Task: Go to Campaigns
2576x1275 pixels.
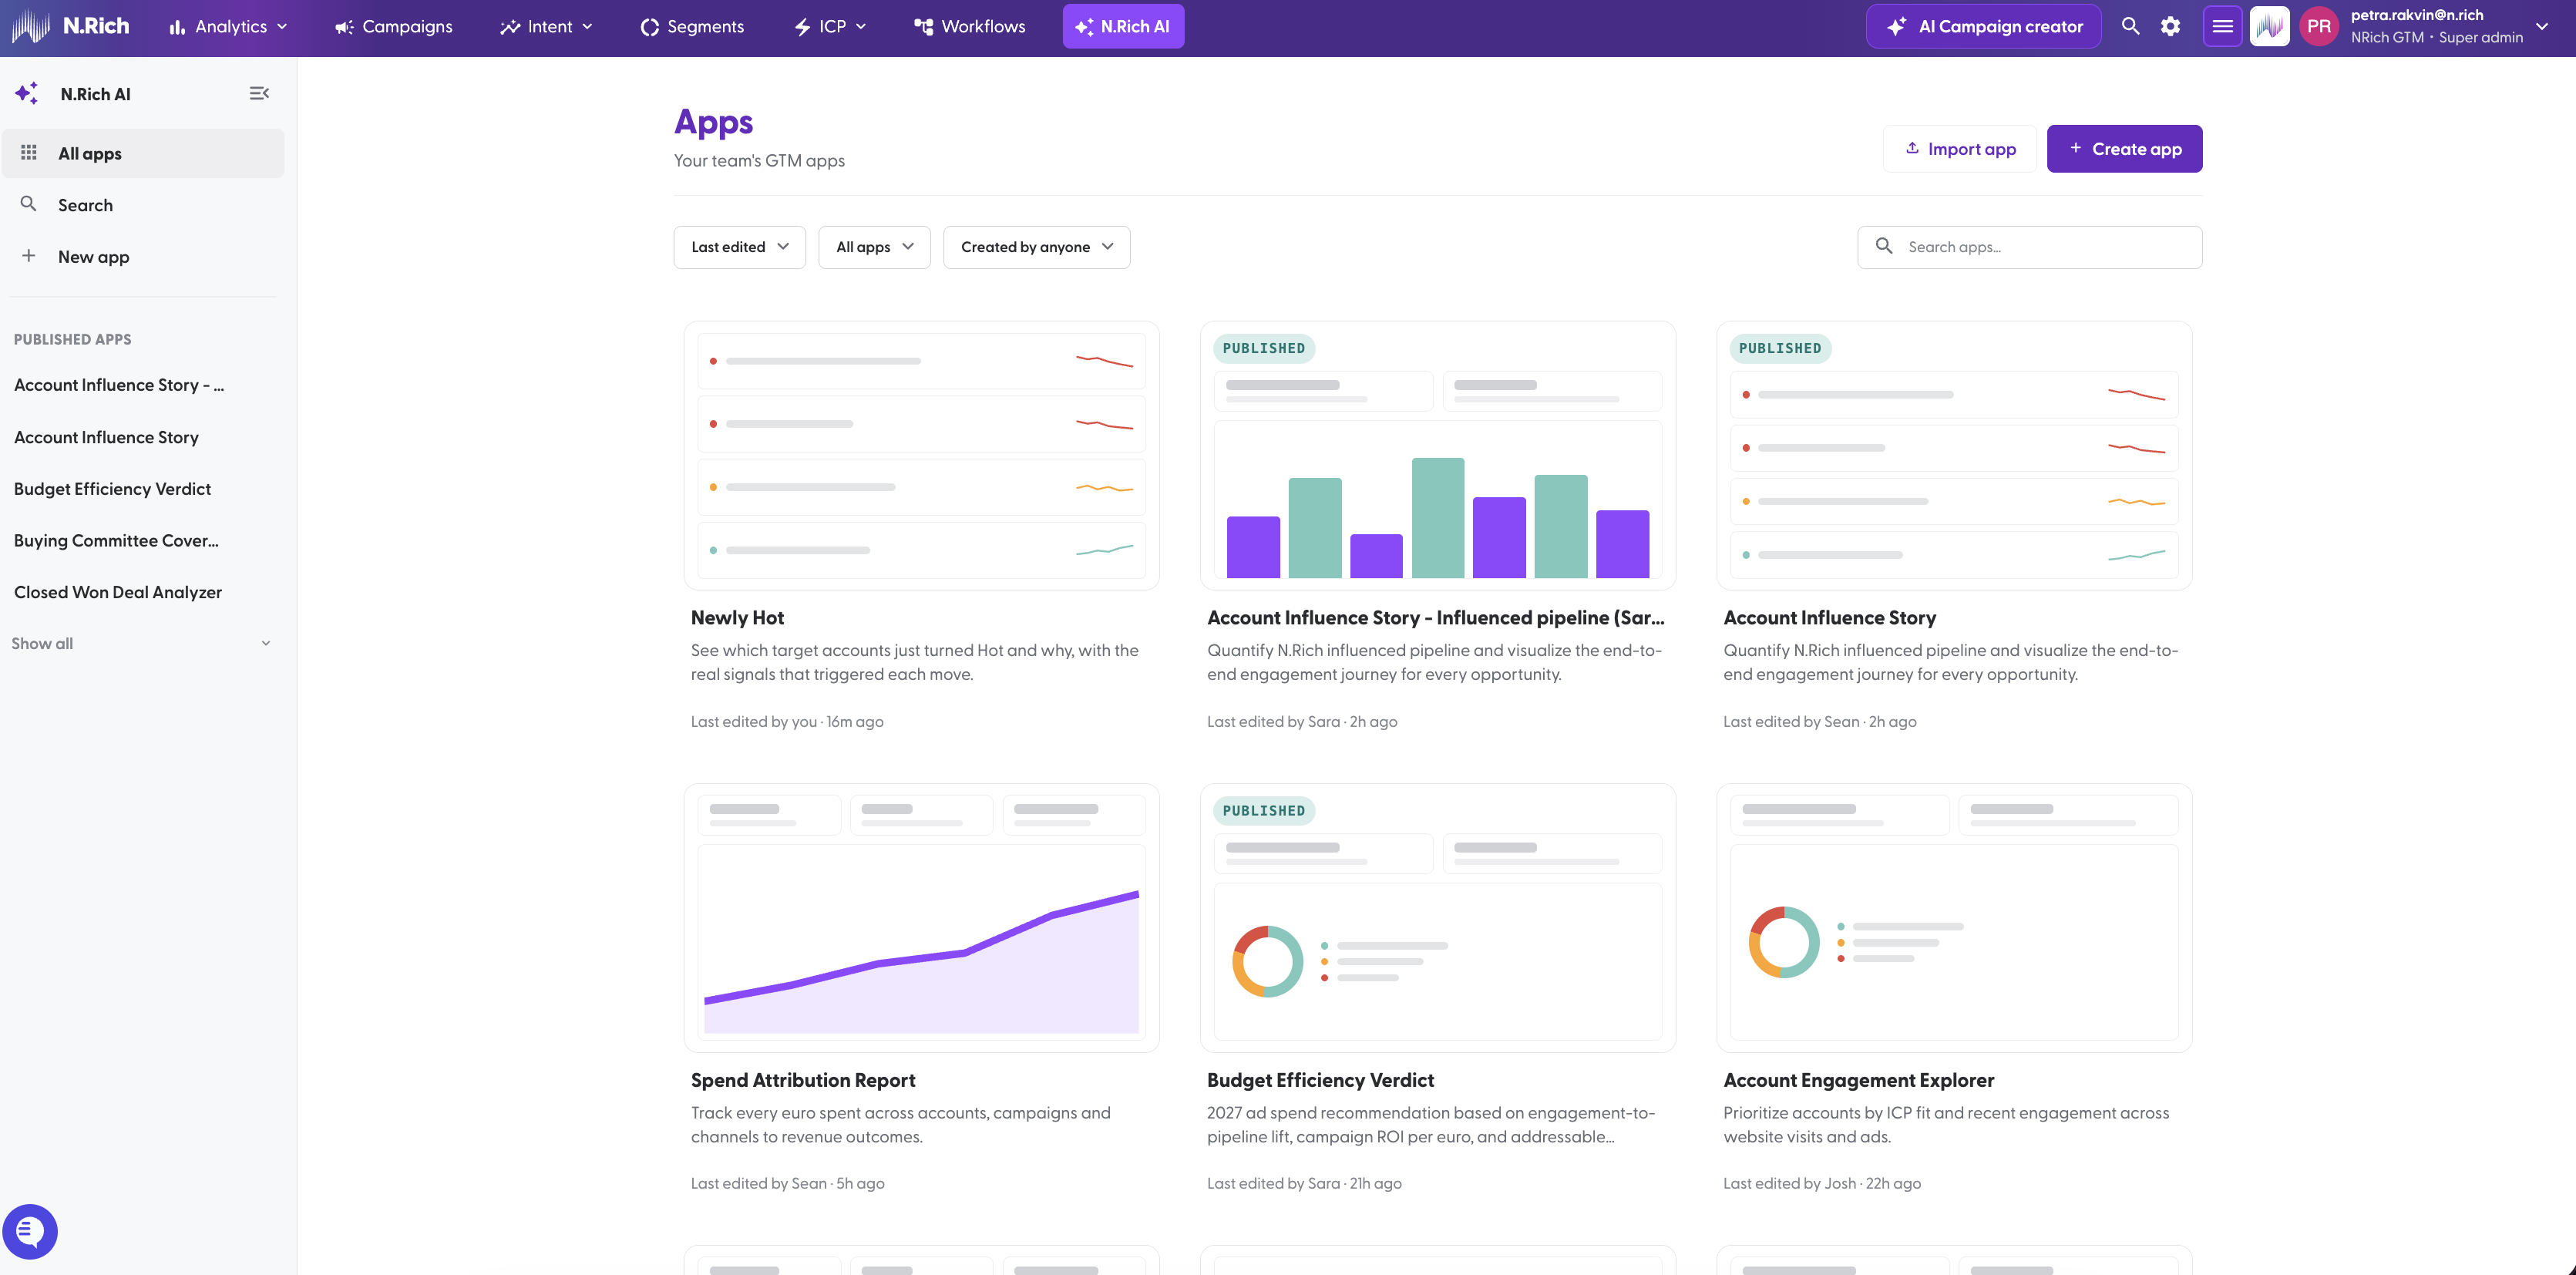Action: coord(393,27)
